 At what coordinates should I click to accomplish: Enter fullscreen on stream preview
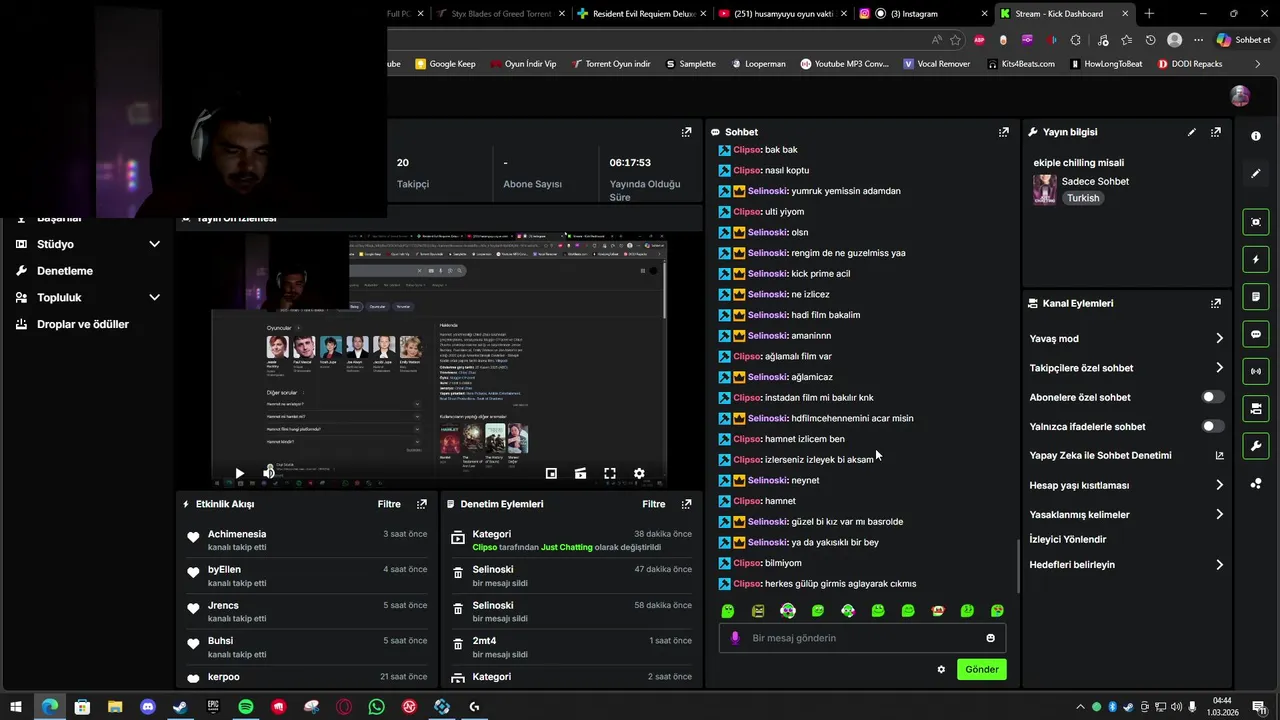(x=610, y=473)
